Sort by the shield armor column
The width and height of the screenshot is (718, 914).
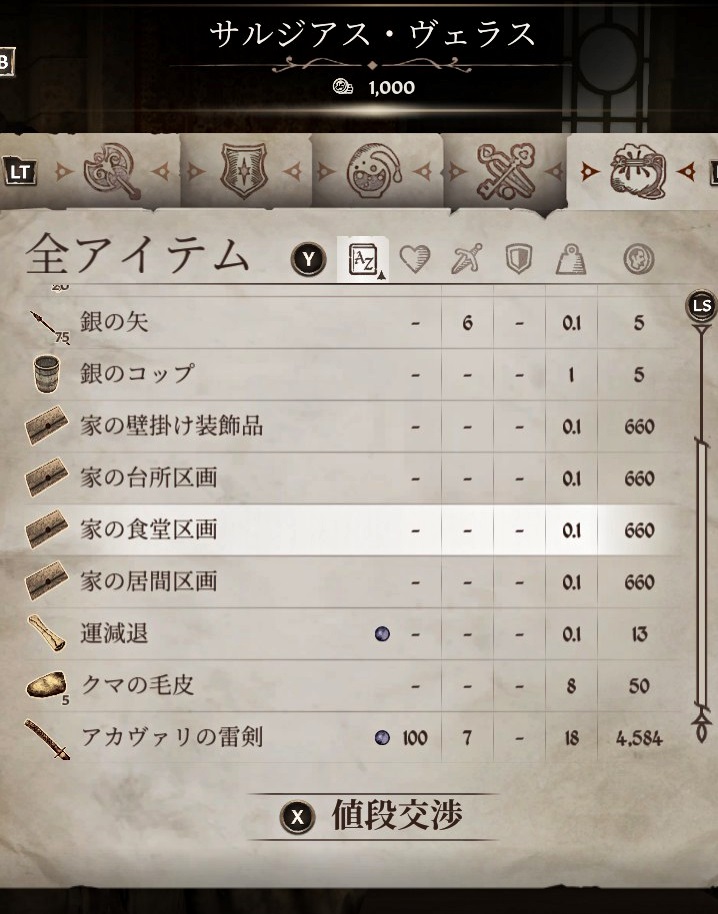pyautogui.click(x=519, y=259)
